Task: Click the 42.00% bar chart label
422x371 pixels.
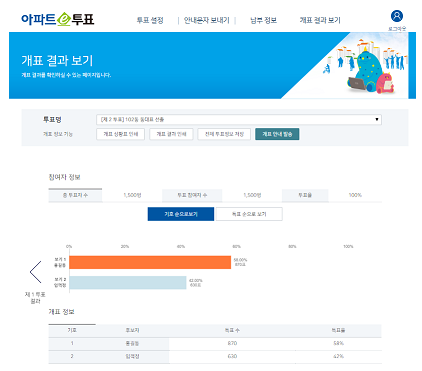Action: point(195,280)
